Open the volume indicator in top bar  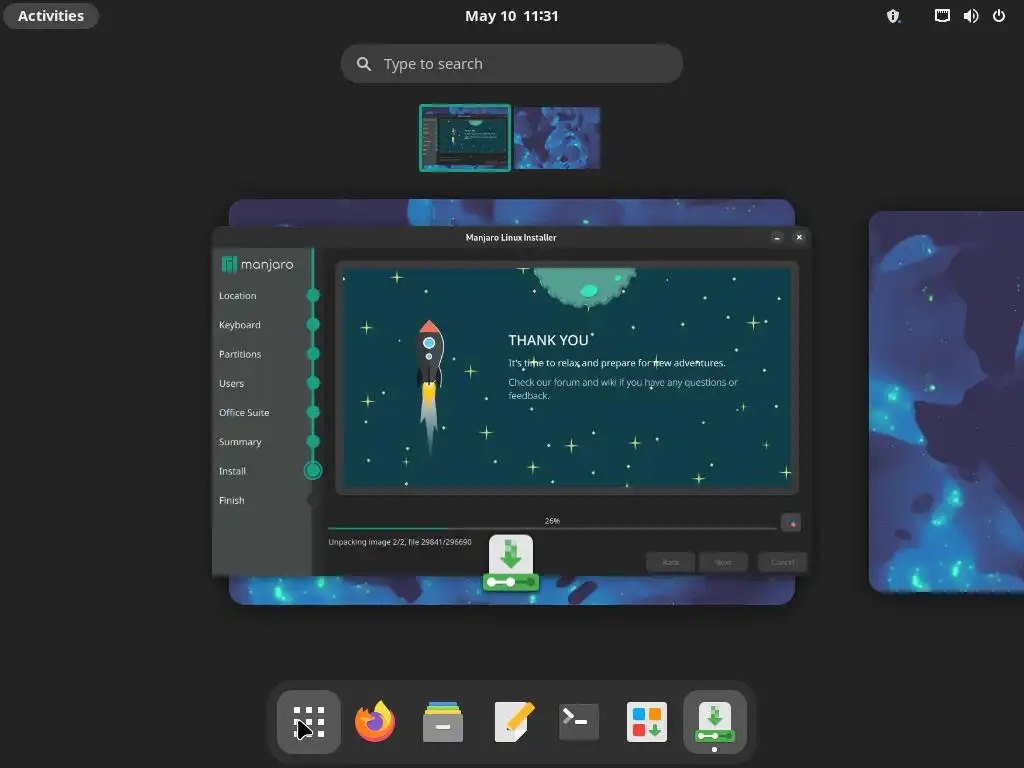[970, 16]
